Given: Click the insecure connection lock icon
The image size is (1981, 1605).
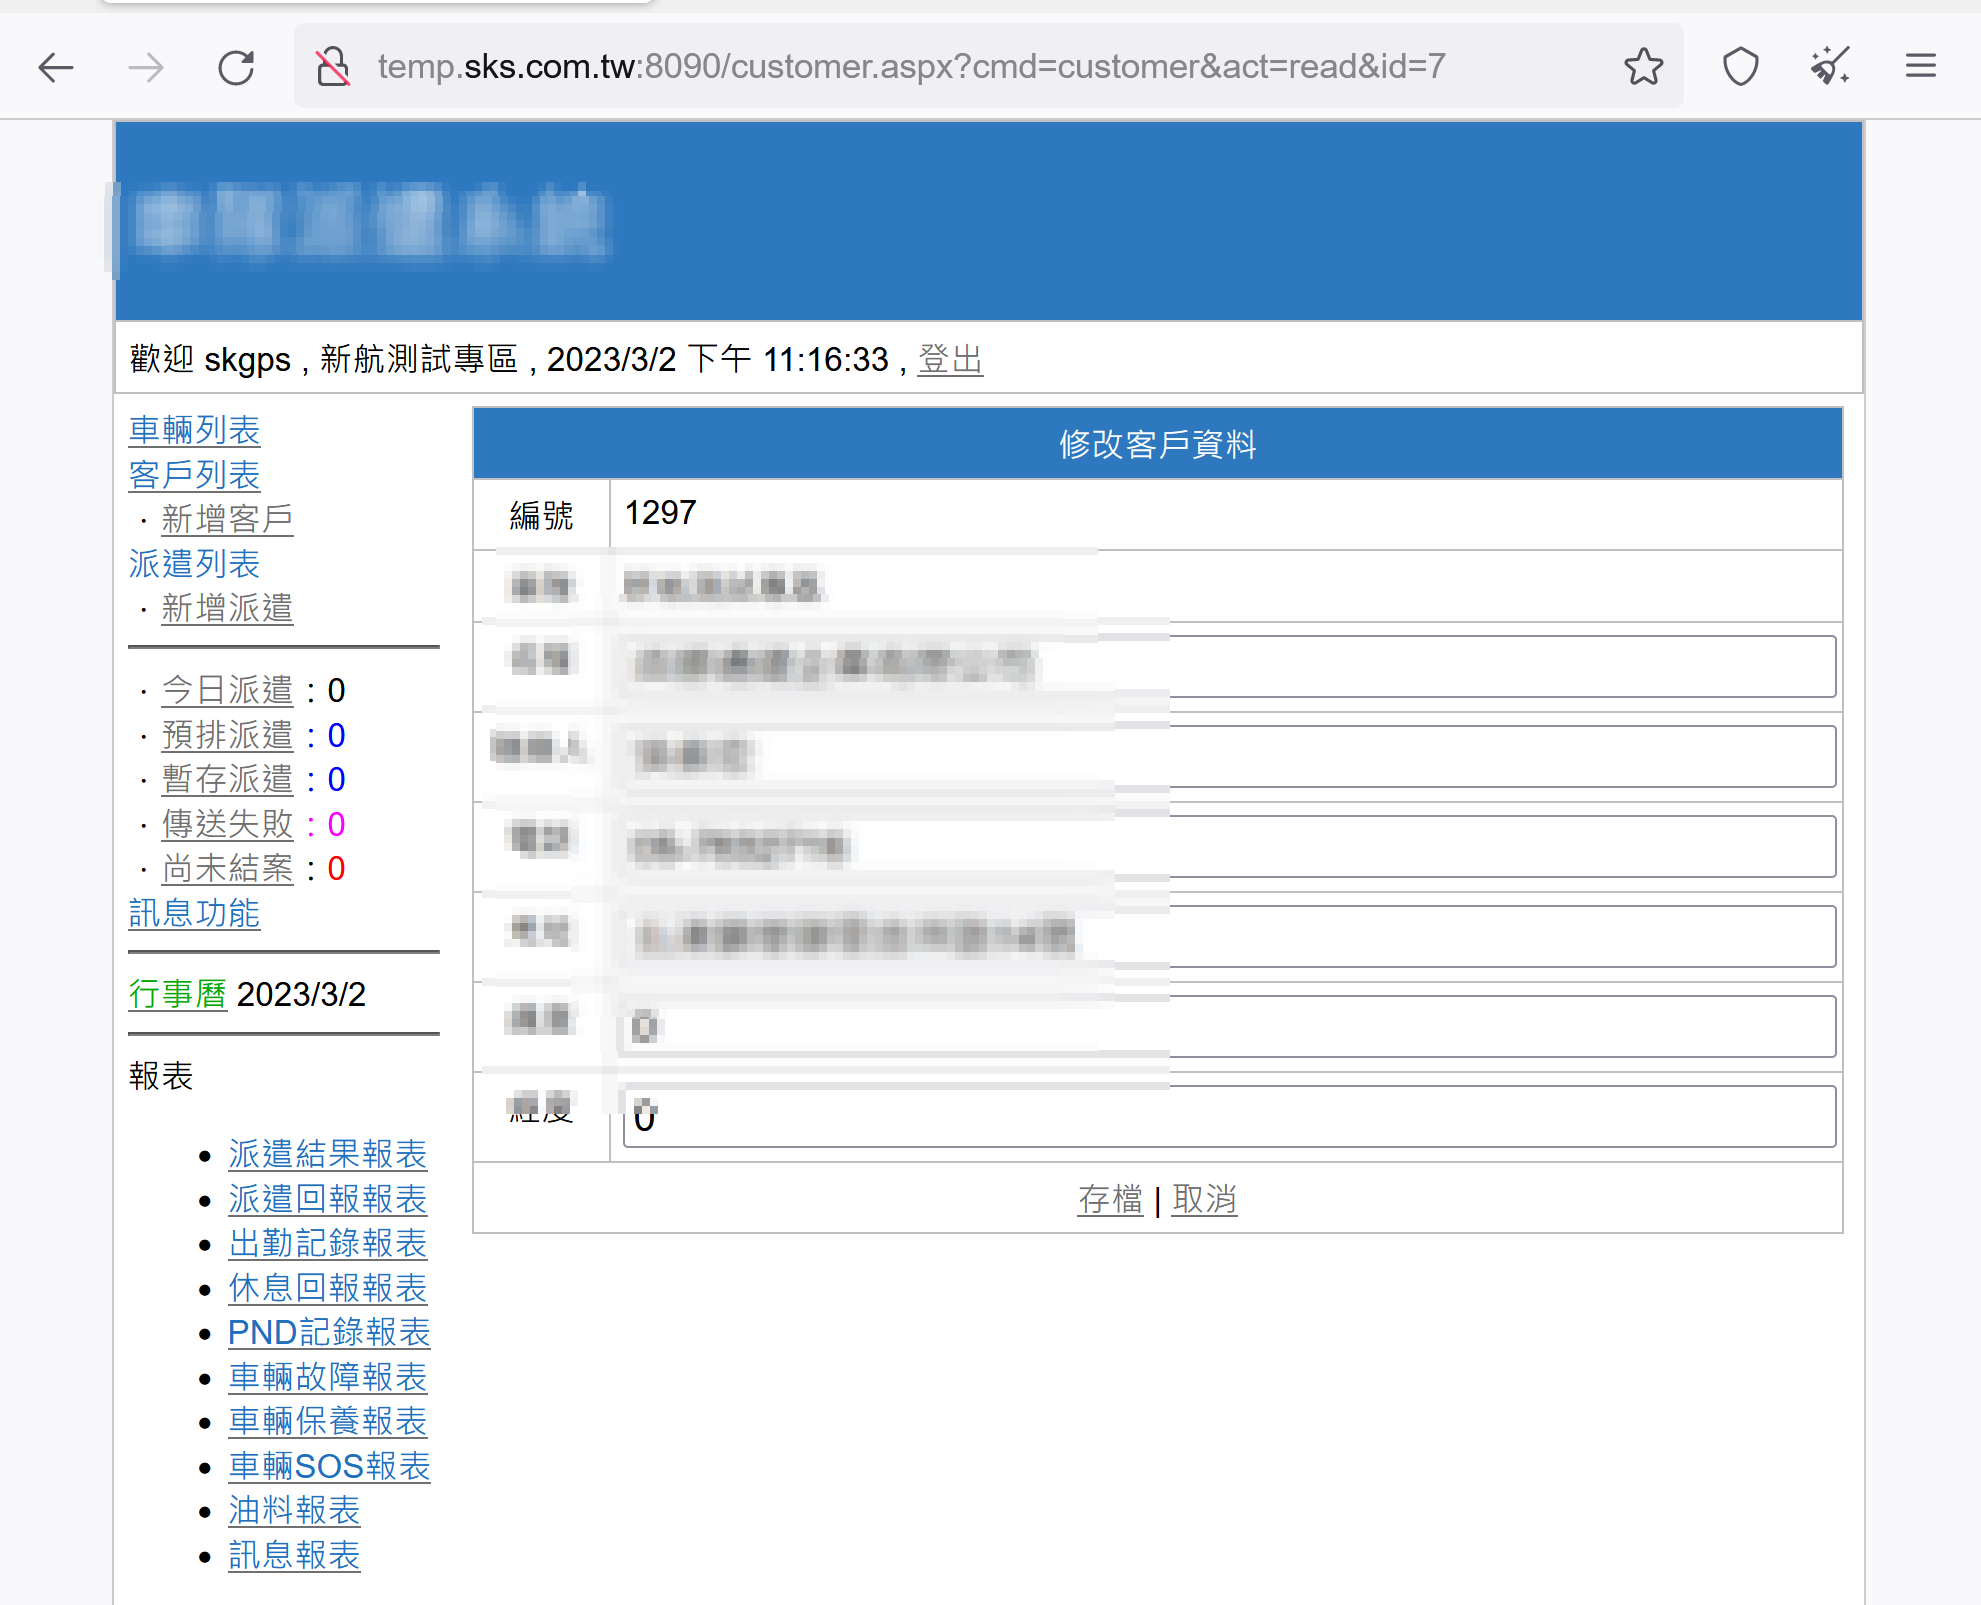Looking at the screenshot, I should (333, 67).
